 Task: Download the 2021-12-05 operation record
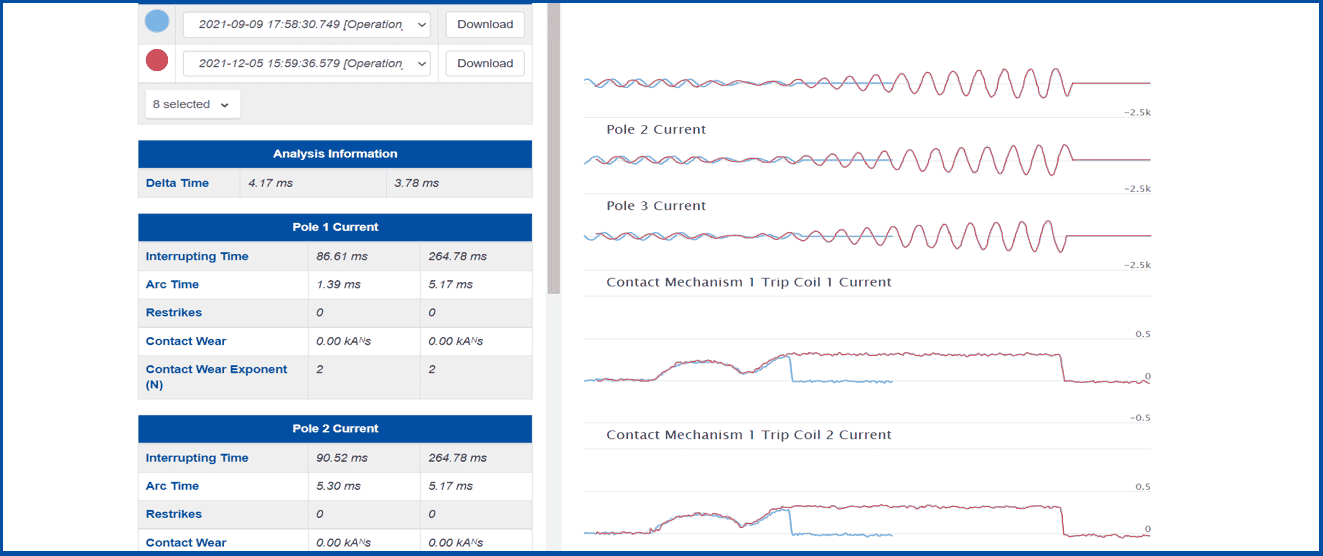coord(485,63)
